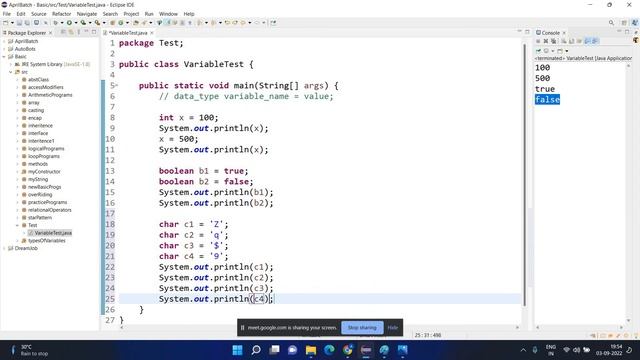Image resolution: width=640 pixels, height=360 pixels.
Task: Open the Refactor menu
Action: click(61, 14)
